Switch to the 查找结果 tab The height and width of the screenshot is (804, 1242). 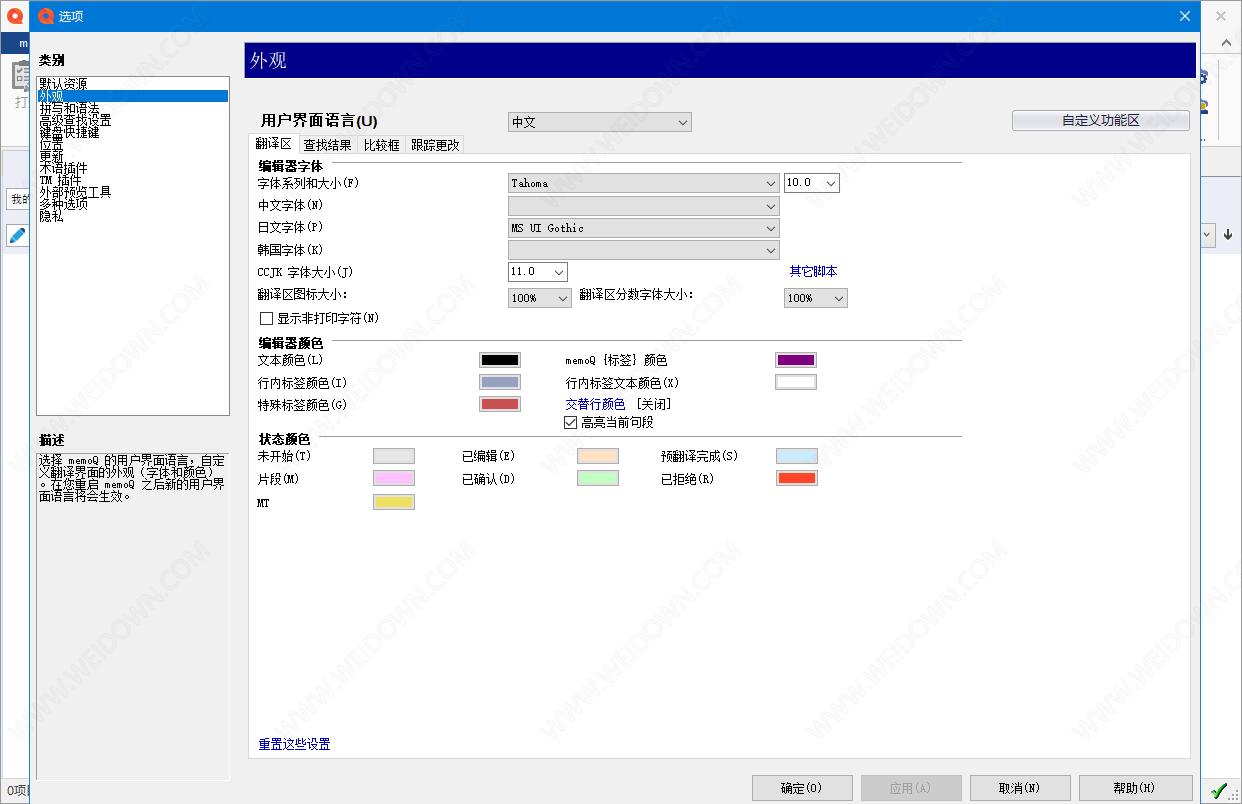pos(327,145)
